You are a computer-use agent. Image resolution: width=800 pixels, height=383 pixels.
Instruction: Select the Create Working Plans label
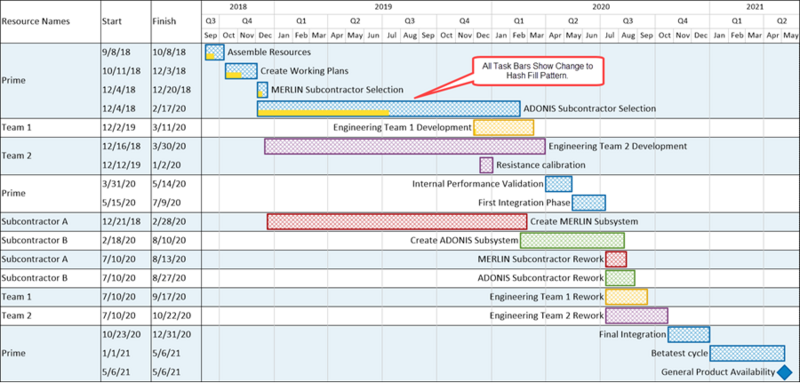(x=305, y=71)
